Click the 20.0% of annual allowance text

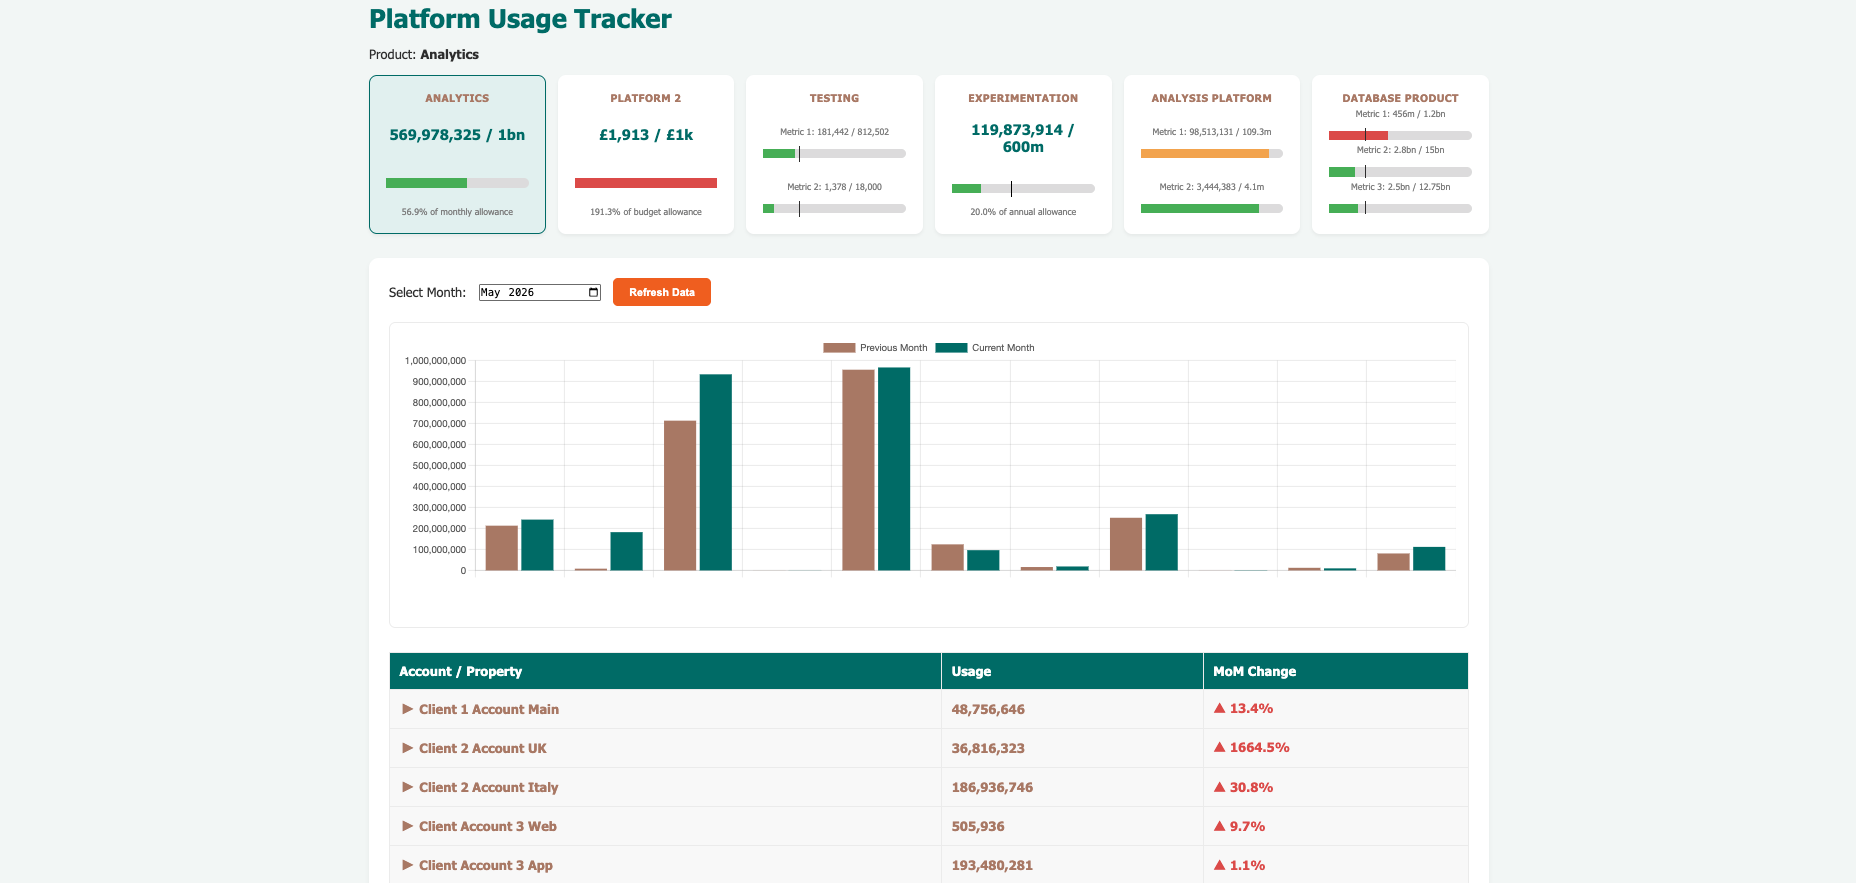tap(1023, 212)
